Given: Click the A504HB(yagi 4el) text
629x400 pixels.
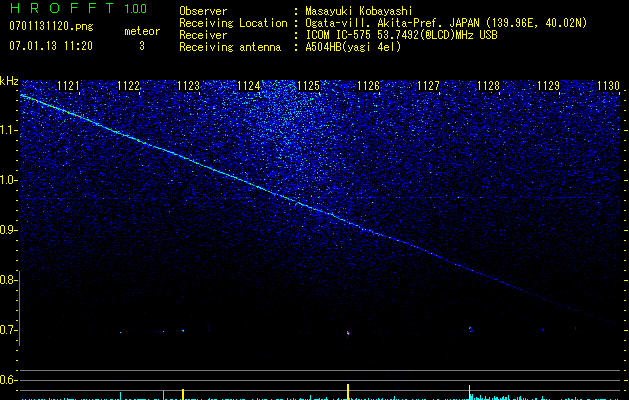Looking at the screenshot, I should [353, 47].
